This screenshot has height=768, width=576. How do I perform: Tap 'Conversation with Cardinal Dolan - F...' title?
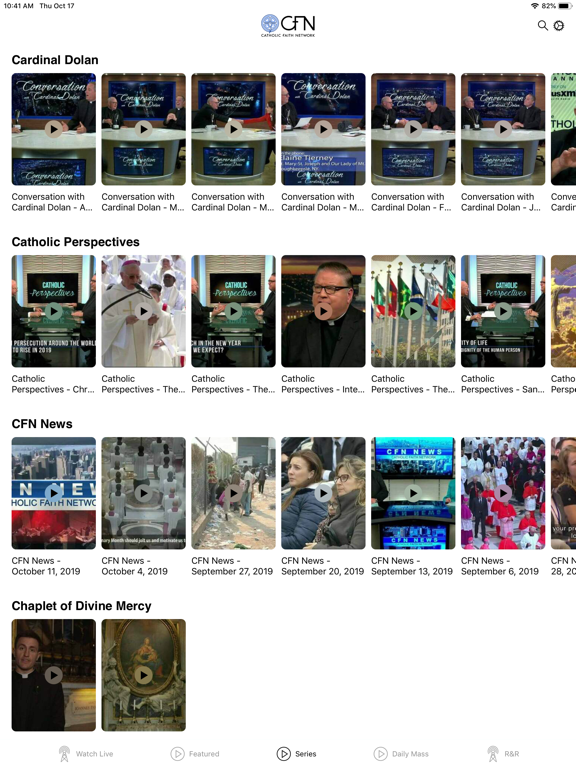[x=411, y=202]
